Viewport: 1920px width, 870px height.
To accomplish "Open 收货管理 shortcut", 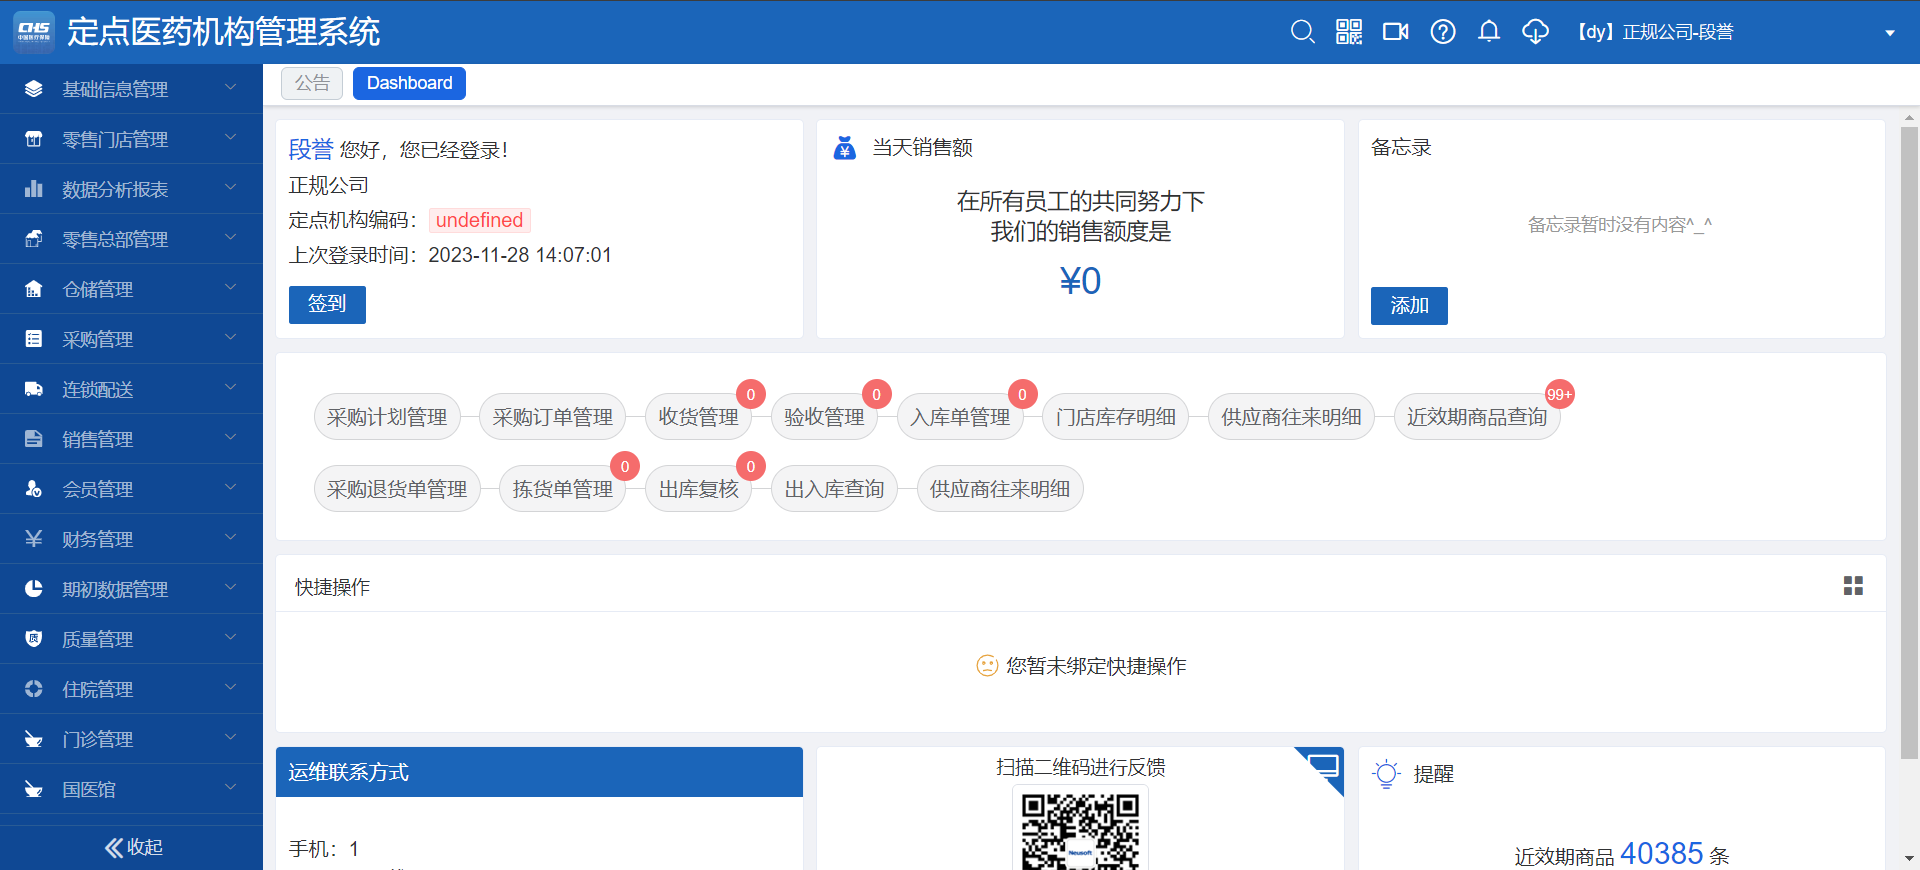I will 698,417.
